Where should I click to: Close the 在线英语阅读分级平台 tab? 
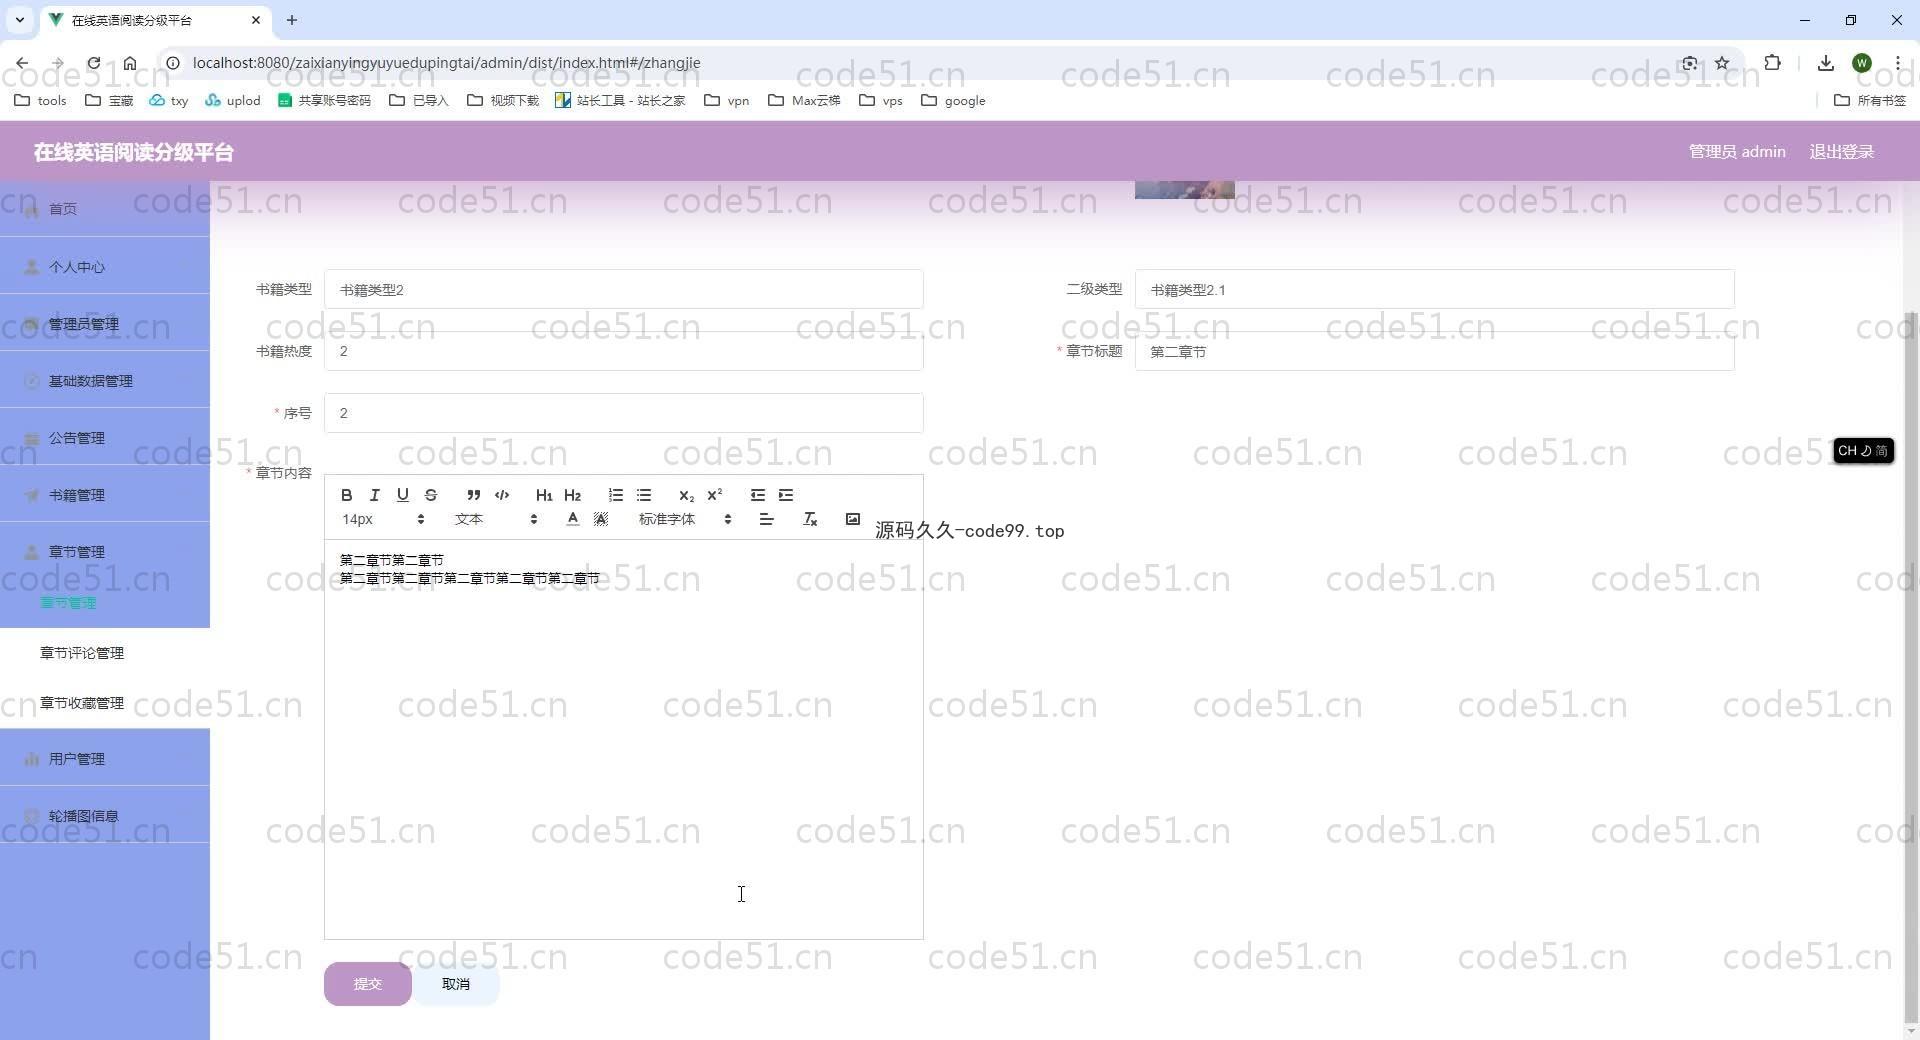click(256, 20)
